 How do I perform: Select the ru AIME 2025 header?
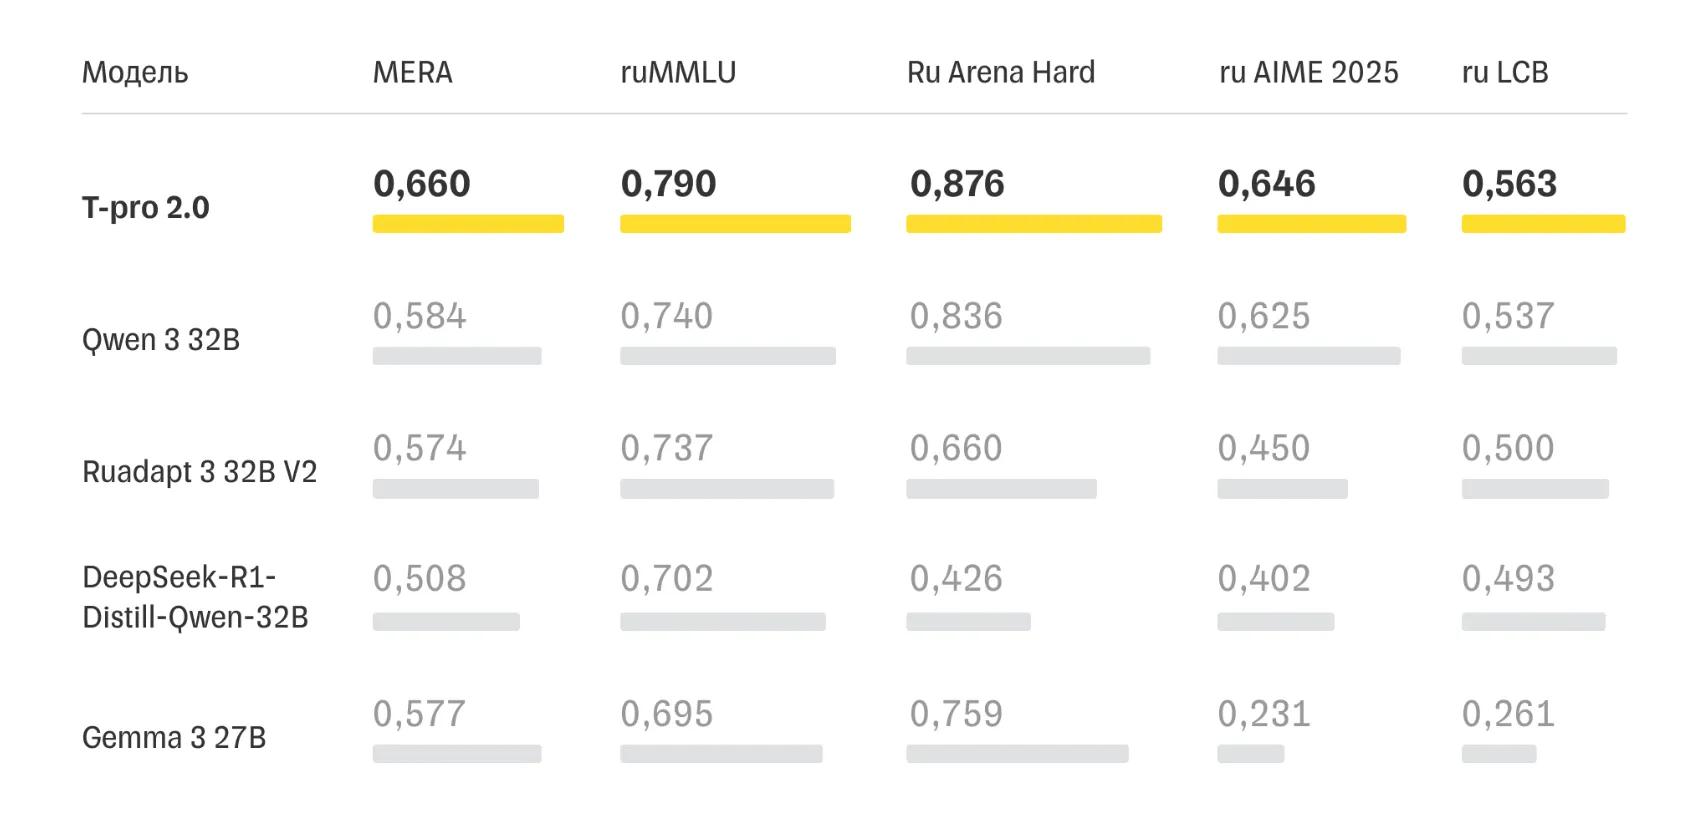click(x=1308, y=72)
